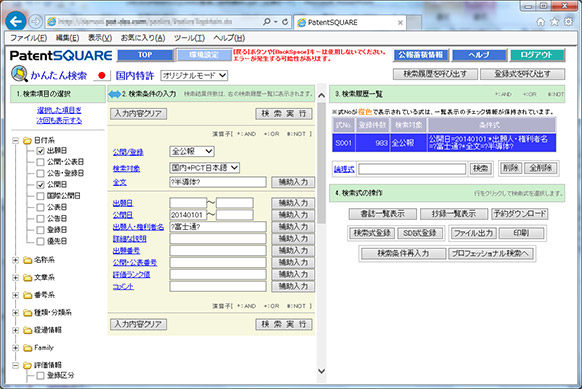Click the プロフェッショナル検索へ button
582x389 pixels.
coord(491,254)
